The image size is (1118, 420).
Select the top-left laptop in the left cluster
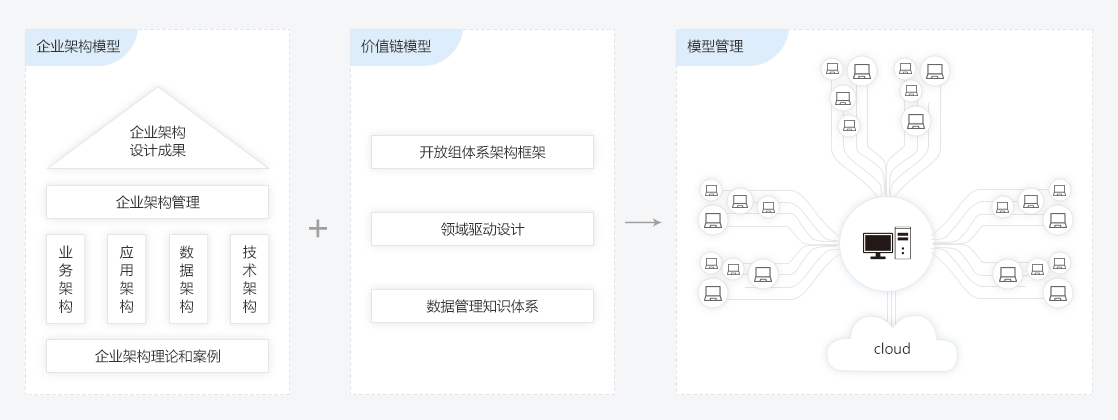pos(711,190)
